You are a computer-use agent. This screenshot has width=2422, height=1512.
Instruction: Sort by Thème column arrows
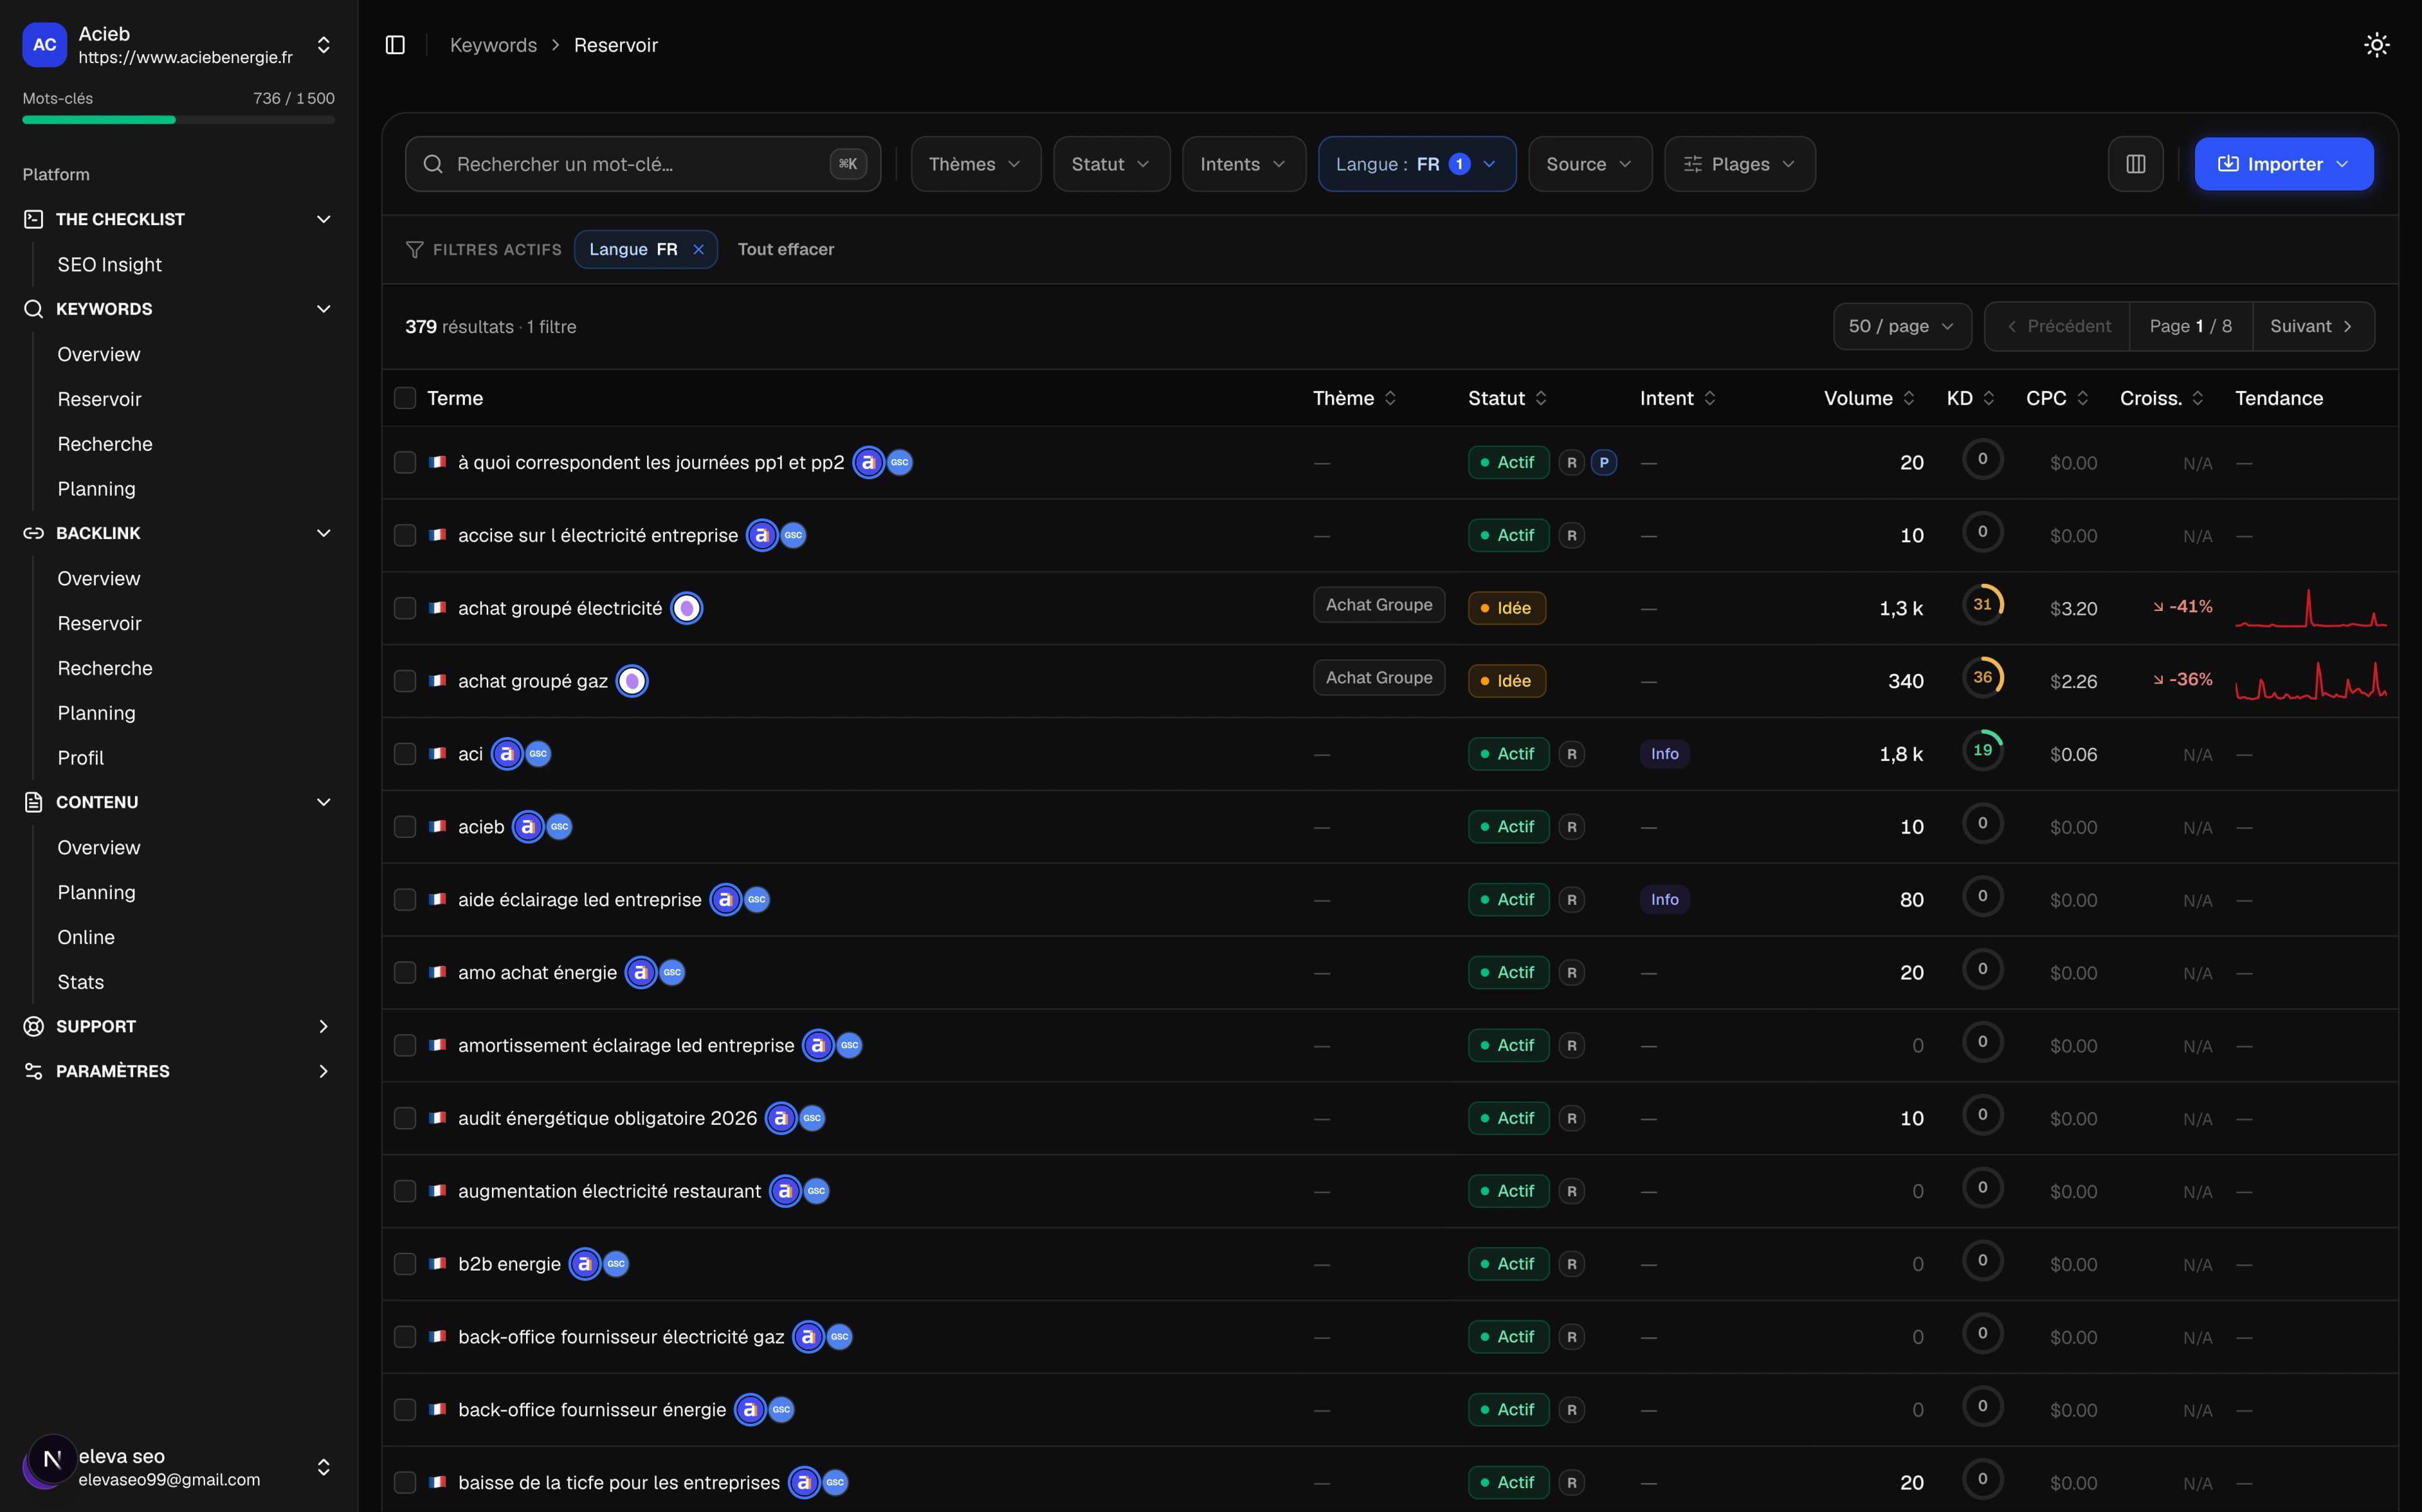(x=1390, y=398)
